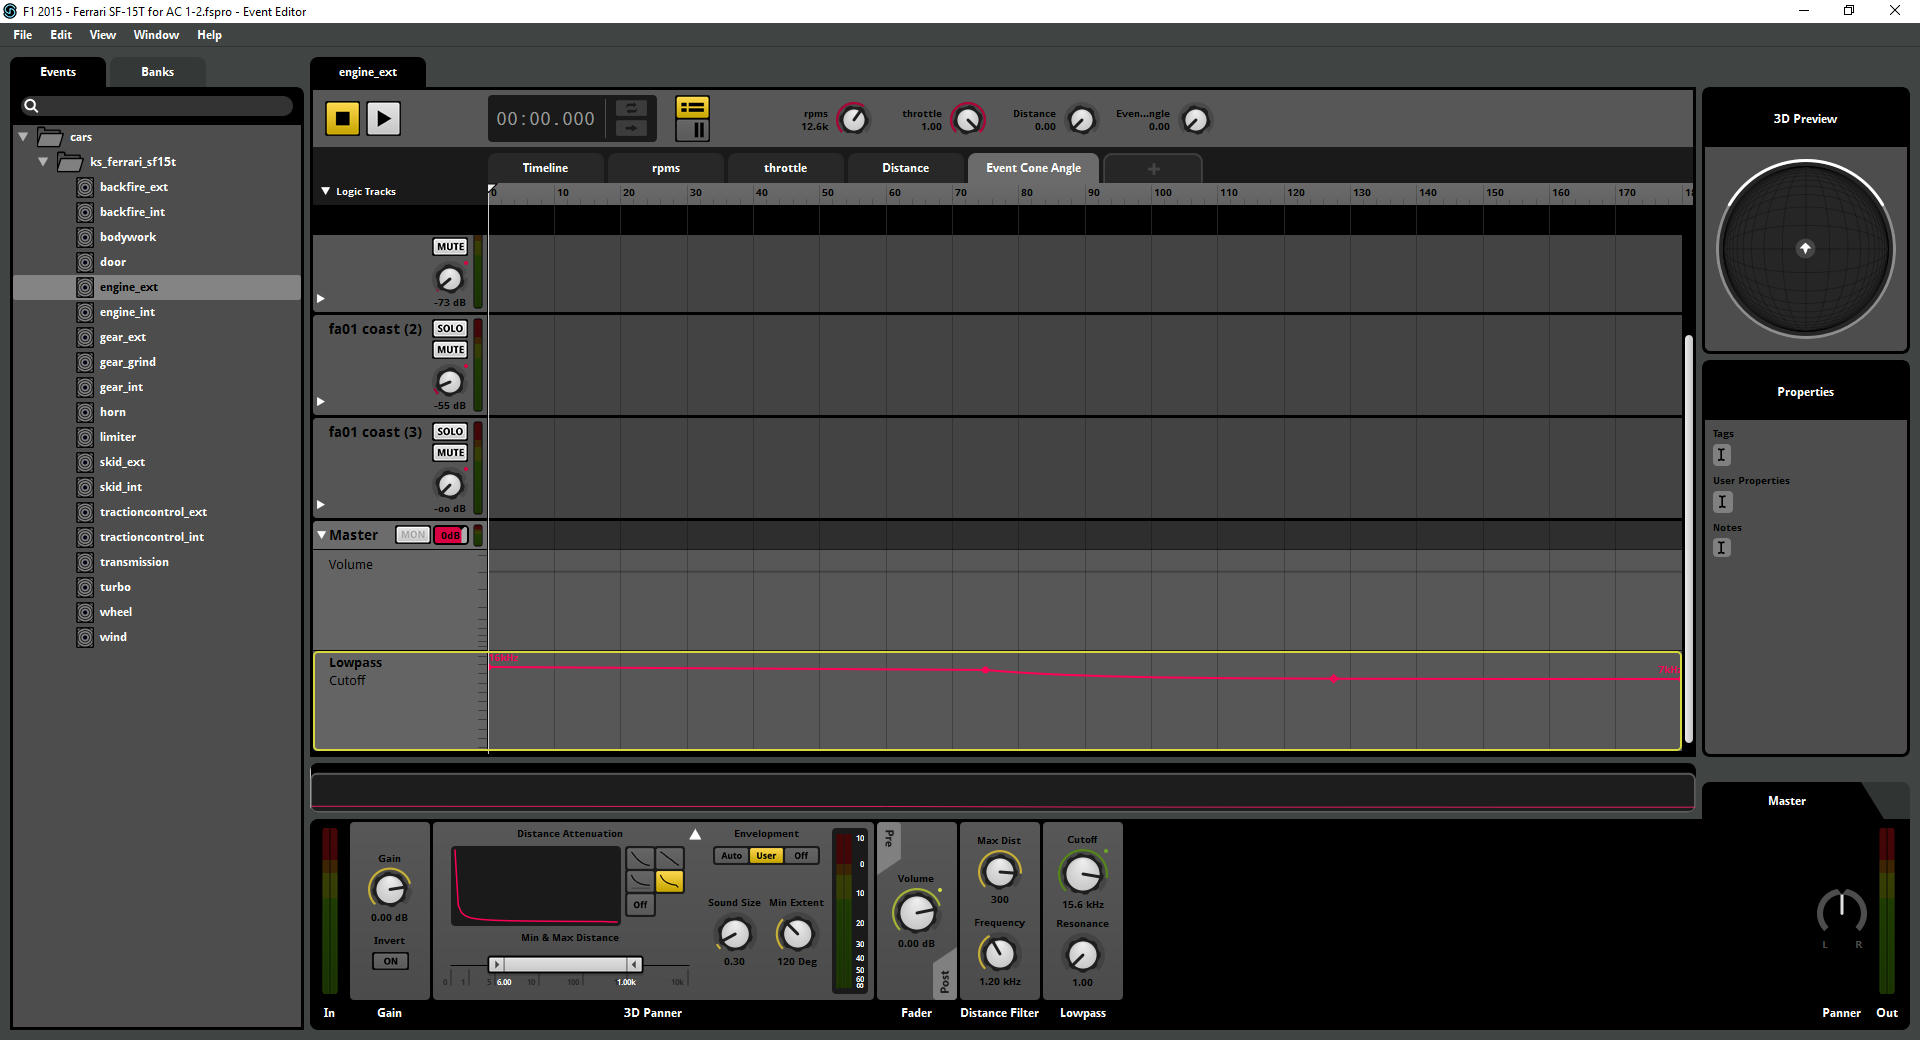Select the top-left distance rolloff curve icon
Viewport: 1920px width, 1040px height.
[640, 858]
